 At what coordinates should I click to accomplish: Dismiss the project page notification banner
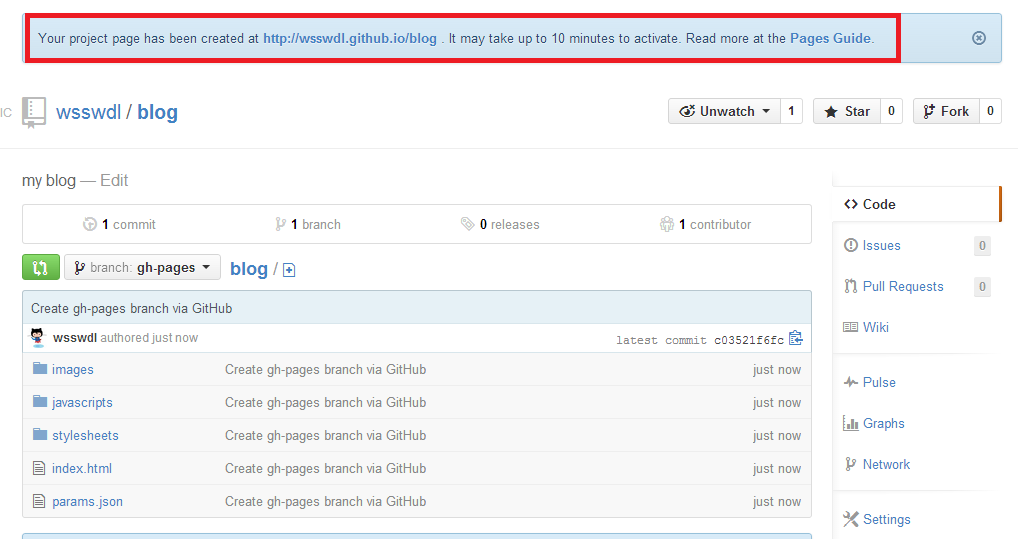979,38
